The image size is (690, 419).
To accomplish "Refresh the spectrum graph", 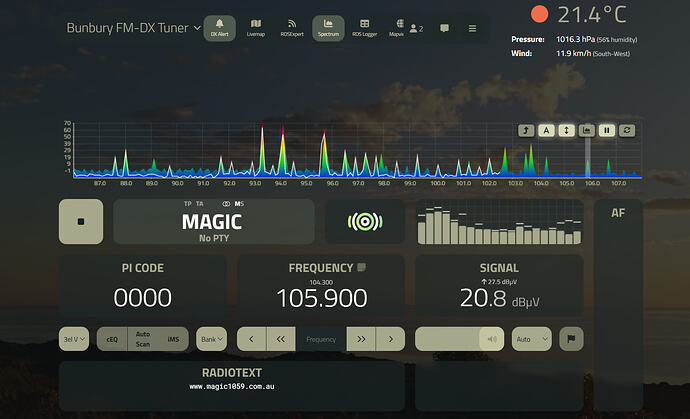I will pos(627,130).
